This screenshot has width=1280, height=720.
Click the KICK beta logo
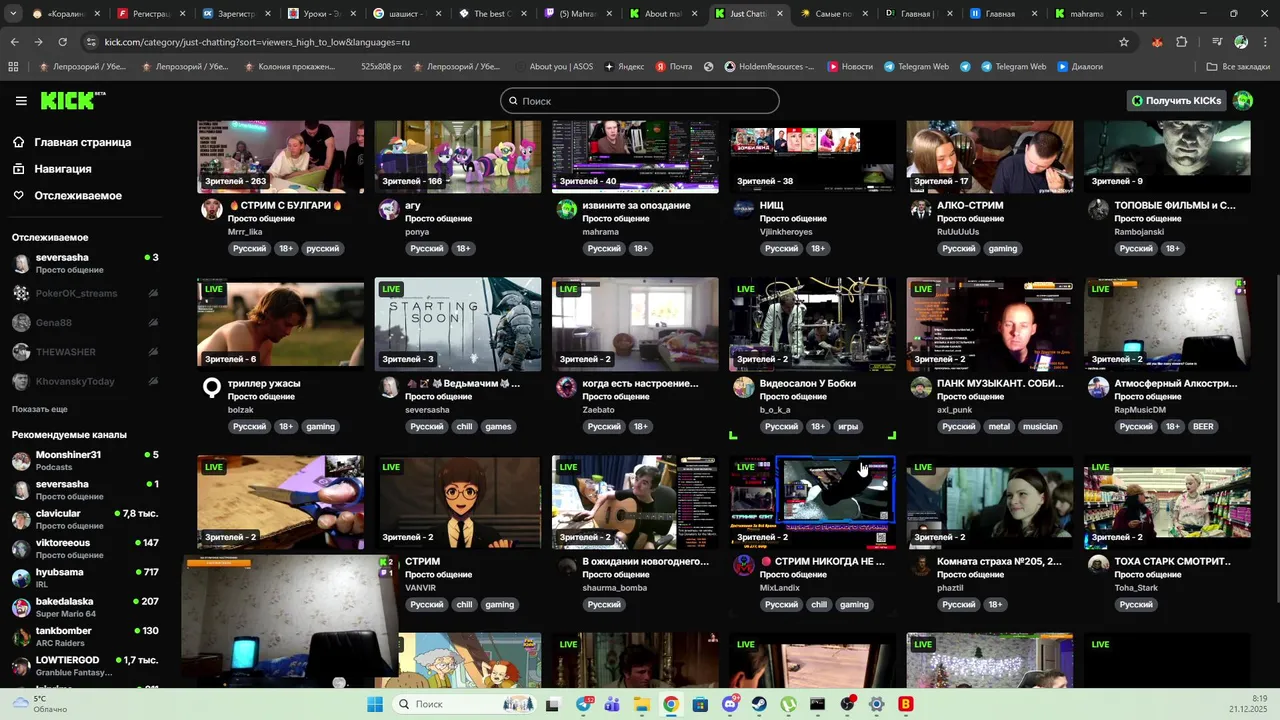click(73, 101)
